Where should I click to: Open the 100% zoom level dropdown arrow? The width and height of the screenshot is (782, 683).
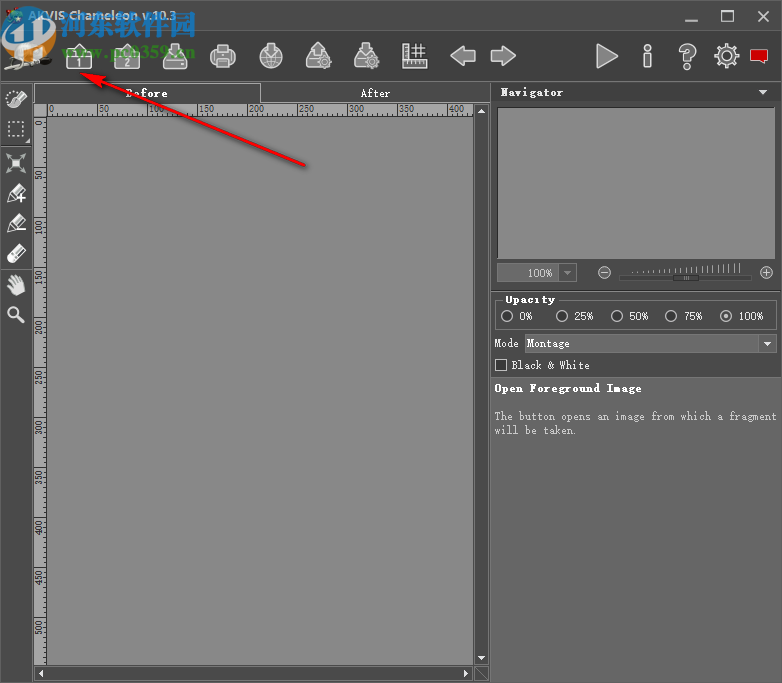tap(568, 273)
